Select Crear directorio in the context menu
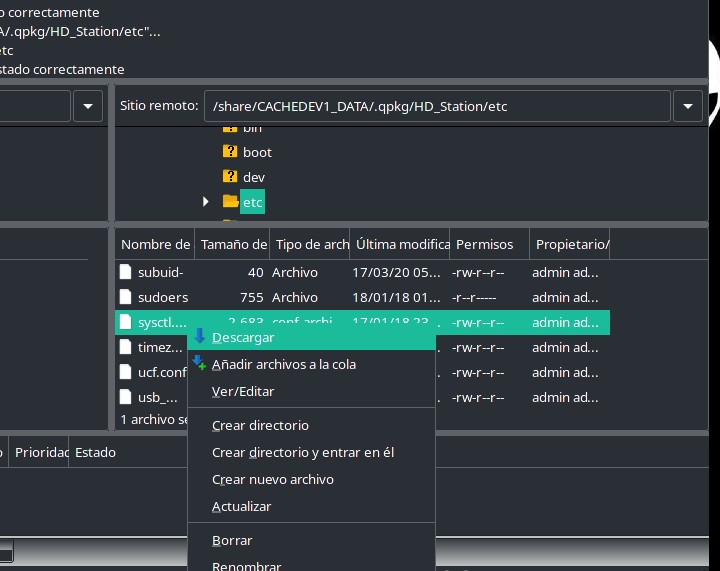The image size is (720, 571). [x=260, y=425]
